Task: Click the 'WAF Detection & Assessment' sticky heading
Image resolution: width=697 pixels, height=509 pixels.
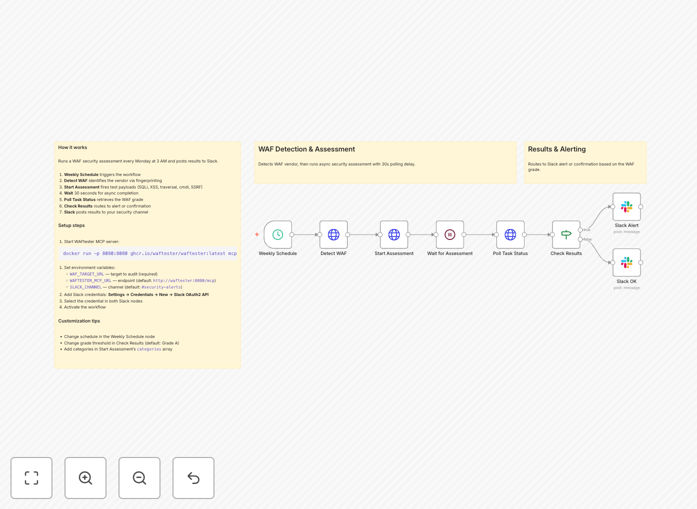Action: pyautogui.click(x=306, y=149)
